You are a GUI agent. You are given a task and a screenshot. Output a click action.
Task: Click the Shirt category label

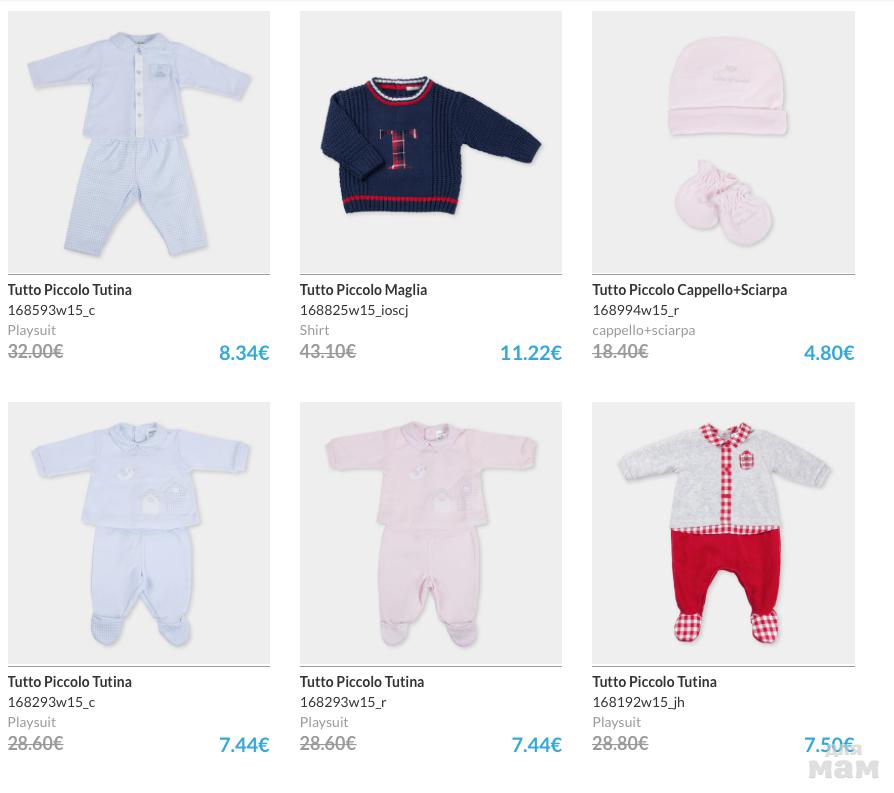pyautogui.click(x=314, y=330)
